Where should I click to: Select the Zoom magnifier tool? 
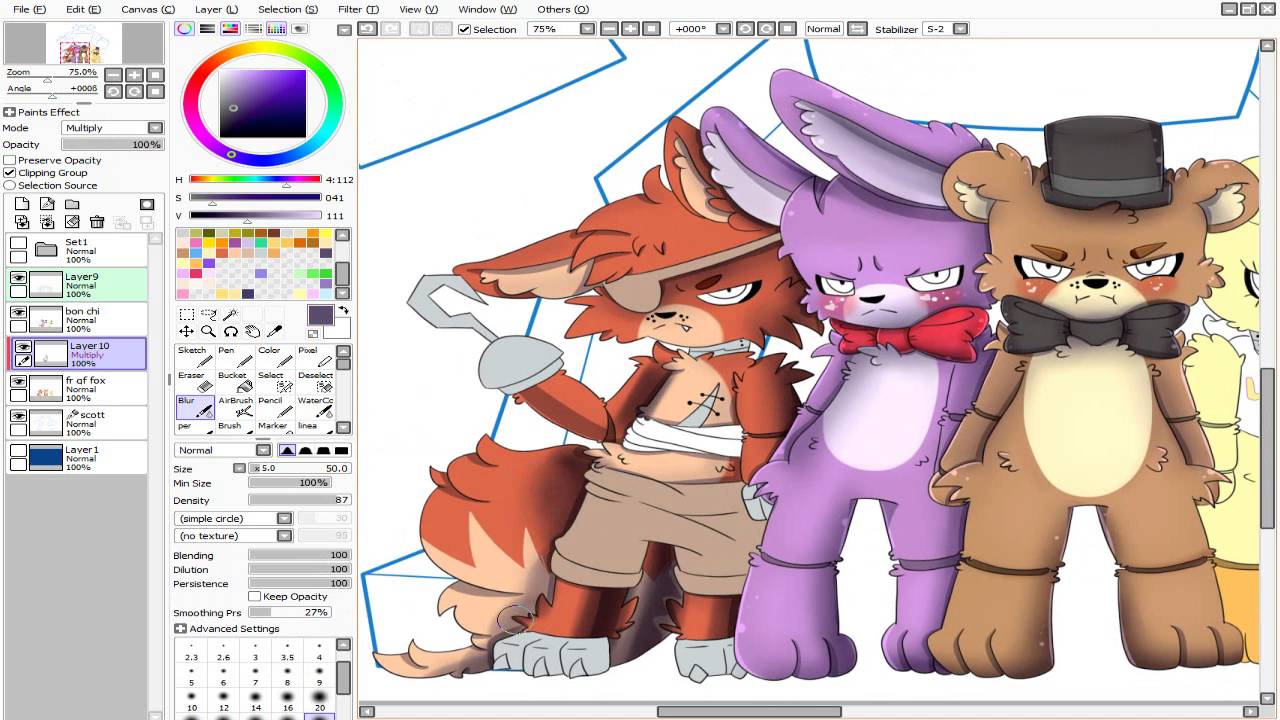(209, 331)
